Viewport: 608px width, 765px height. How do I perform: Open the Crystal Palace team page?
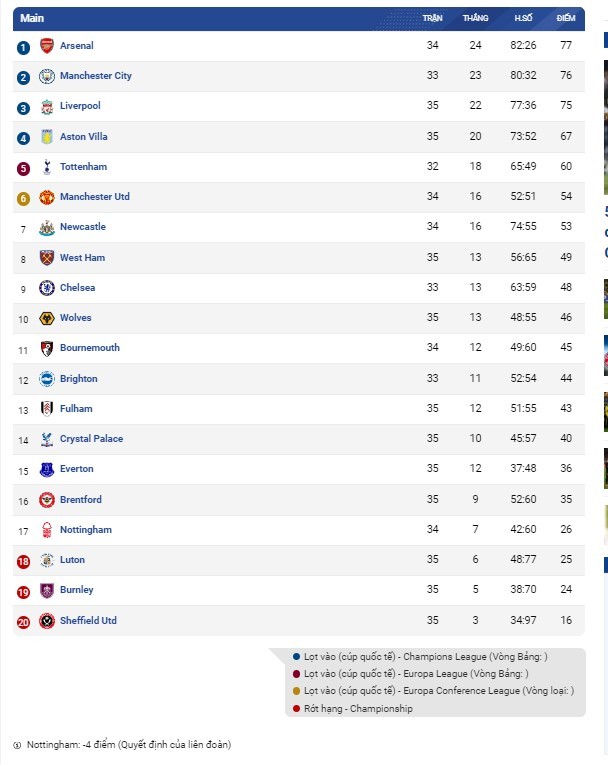pyautogui.click(x=91, y=439)
